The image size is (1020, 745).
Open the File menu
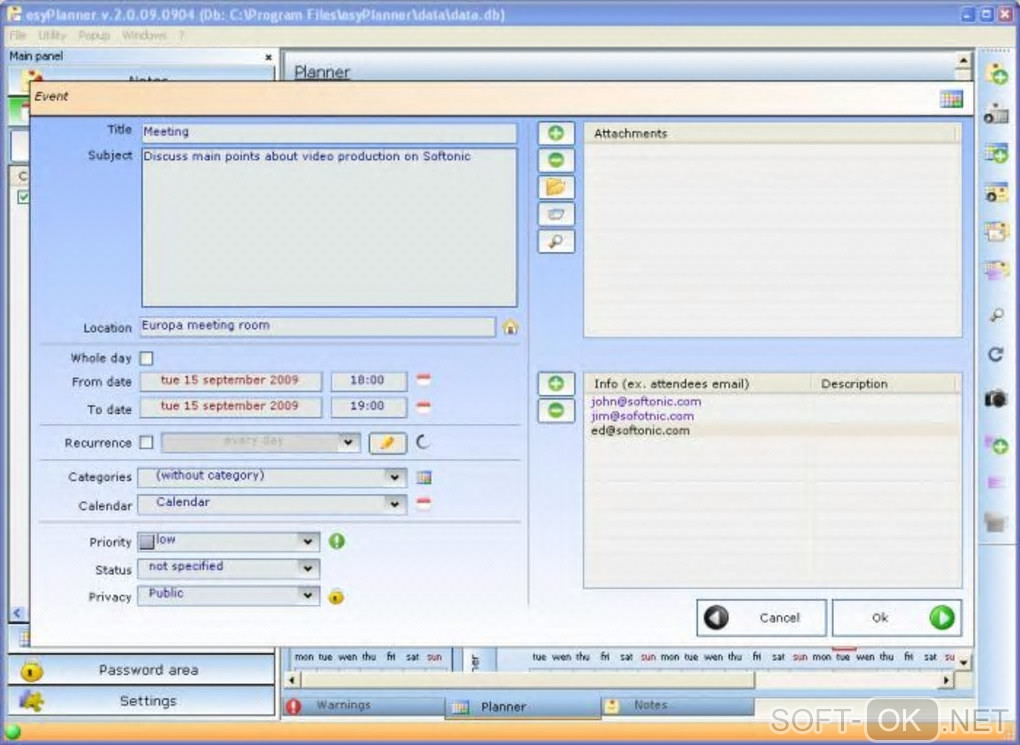point(18,35)
